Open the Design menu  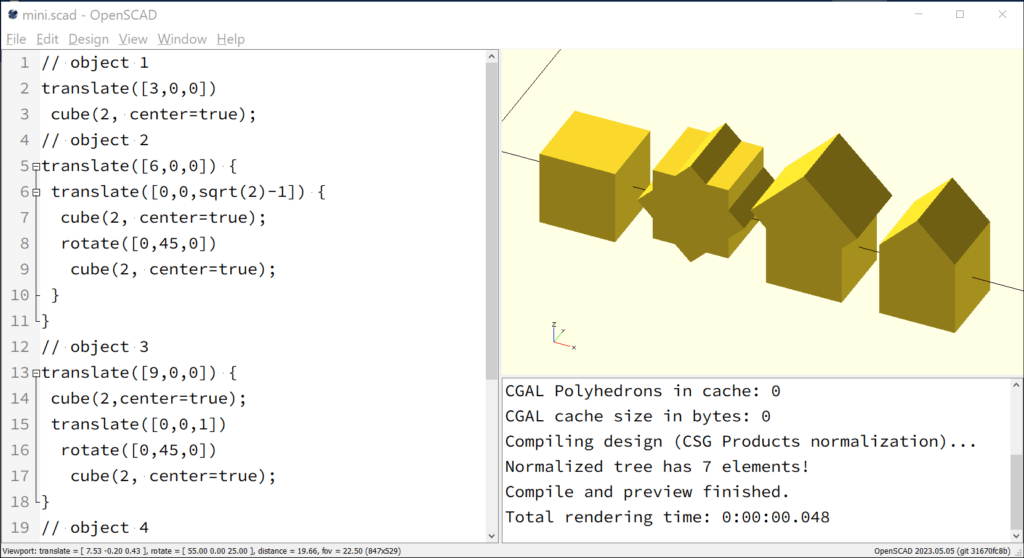[x=88, y=39]
